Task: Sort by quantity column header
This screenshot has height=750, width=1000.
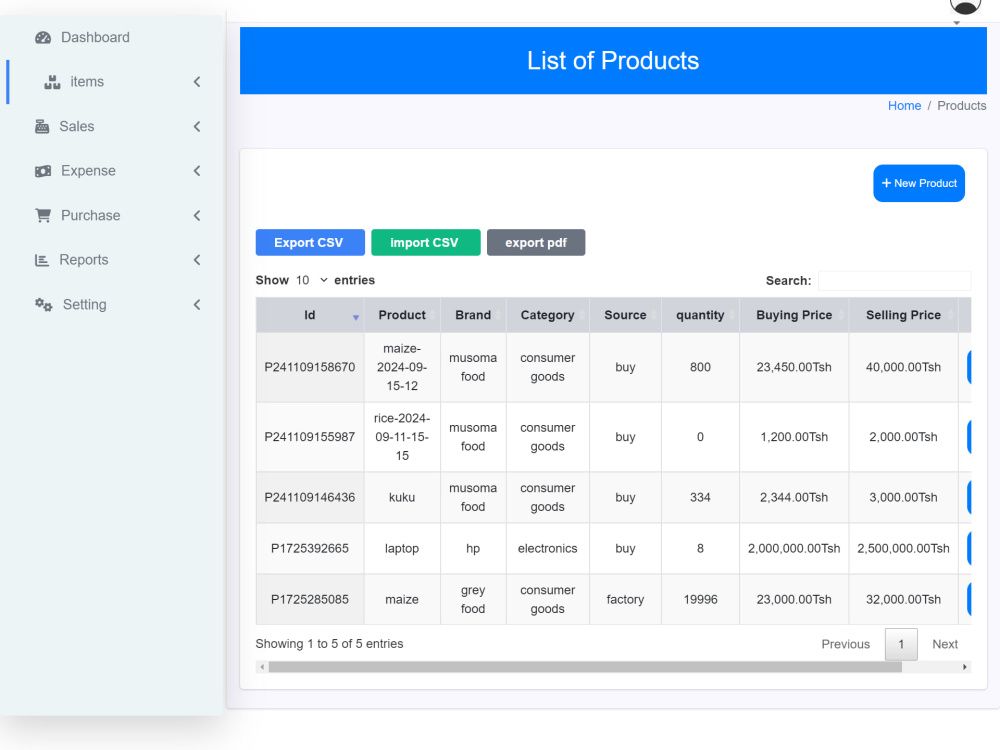Action: tap(700, 315)
